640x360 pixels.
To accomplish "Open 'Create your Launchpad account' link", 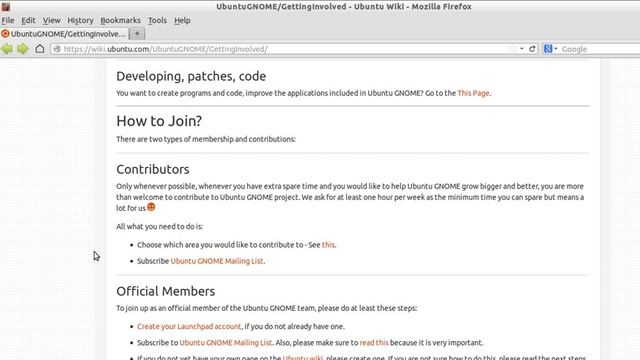I will click(x=189, y=327).
